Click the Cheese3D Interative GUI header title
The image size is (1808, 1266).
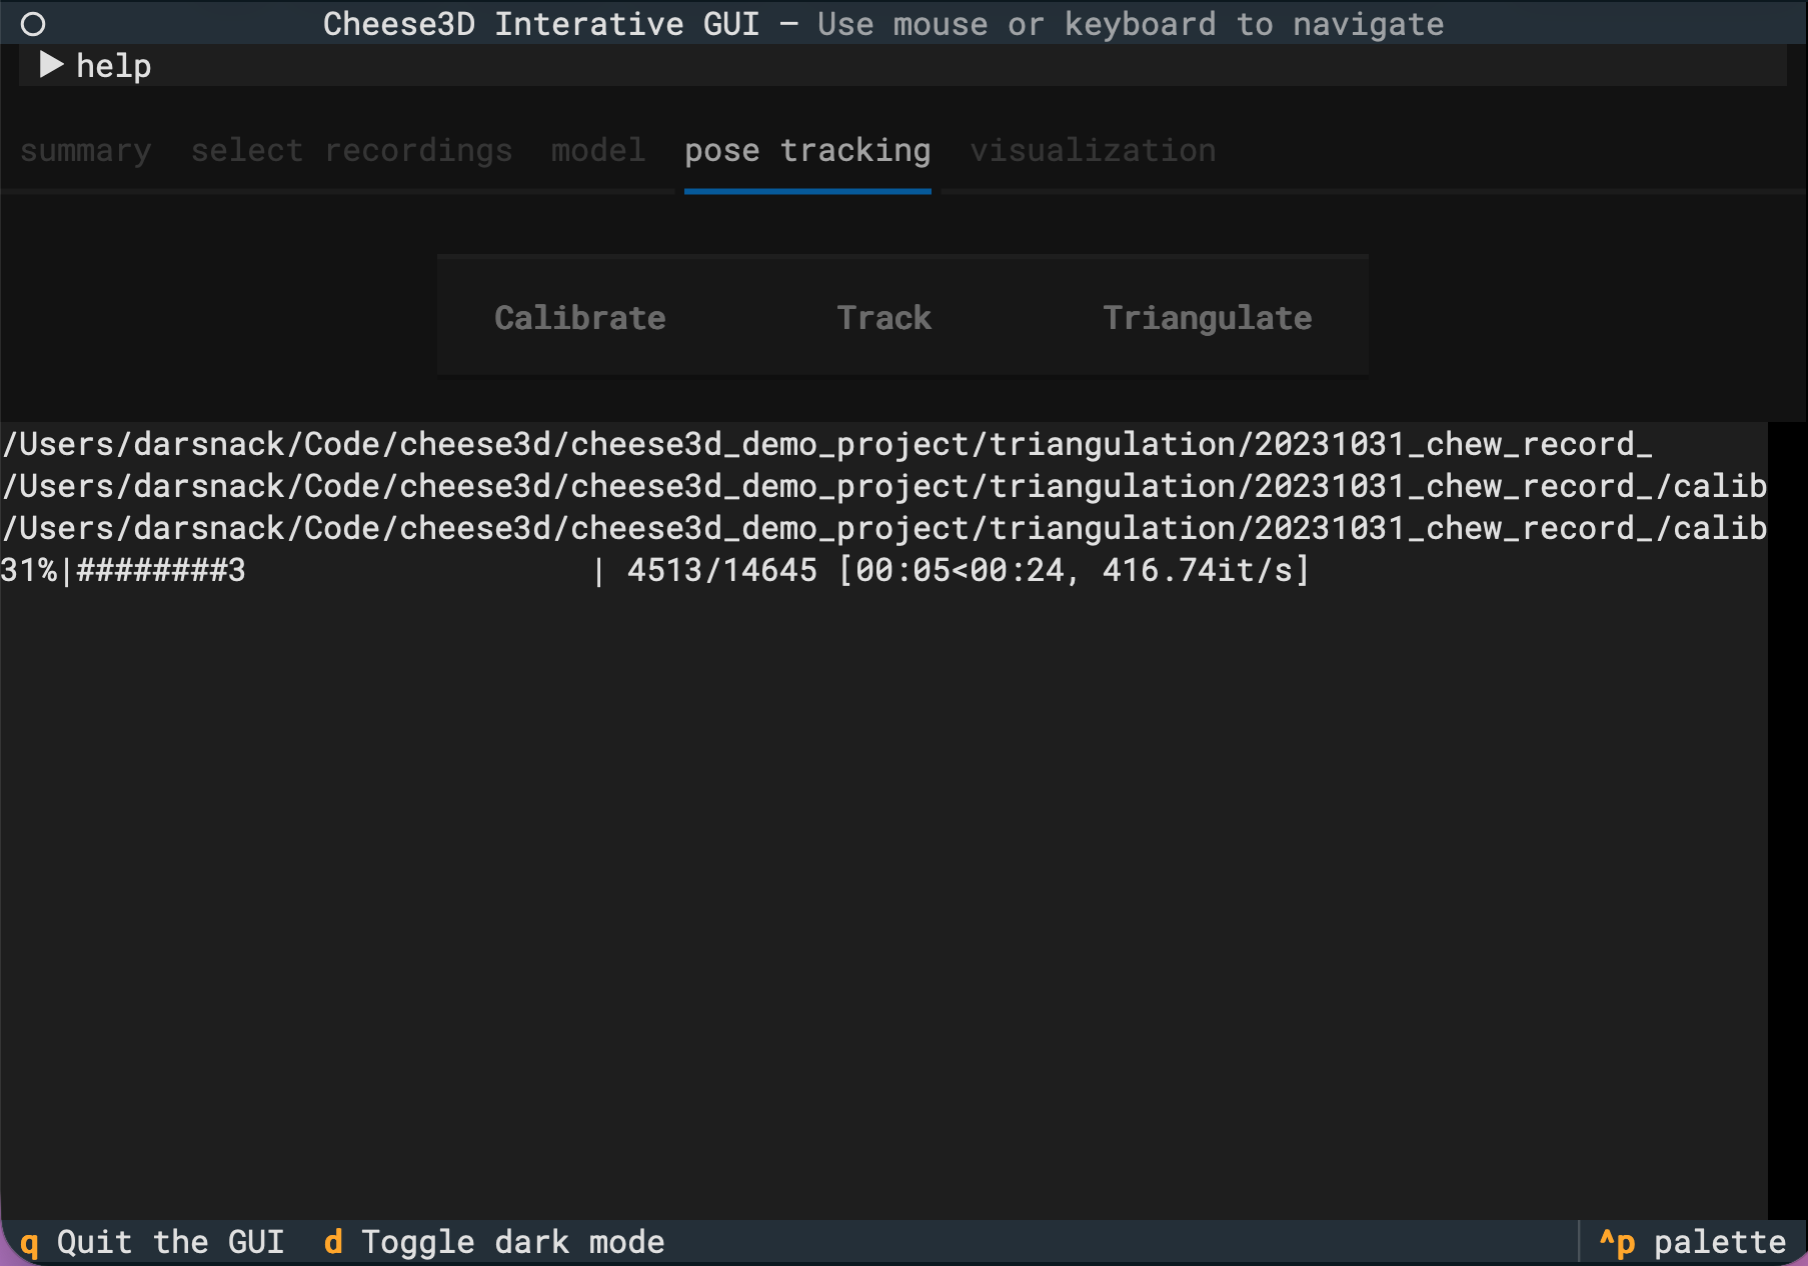[541, 24]
